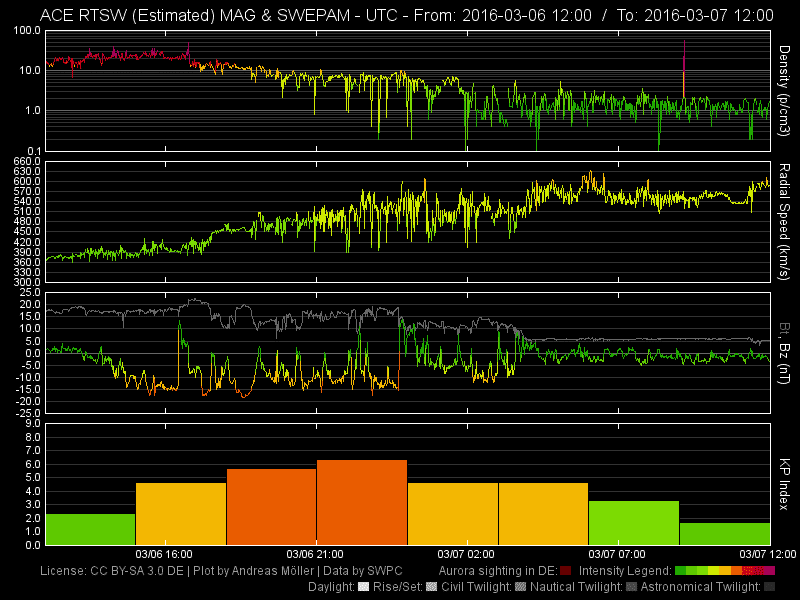Click the Aurora sighting in DE swatch
The image size is (800, 600).
566,571
